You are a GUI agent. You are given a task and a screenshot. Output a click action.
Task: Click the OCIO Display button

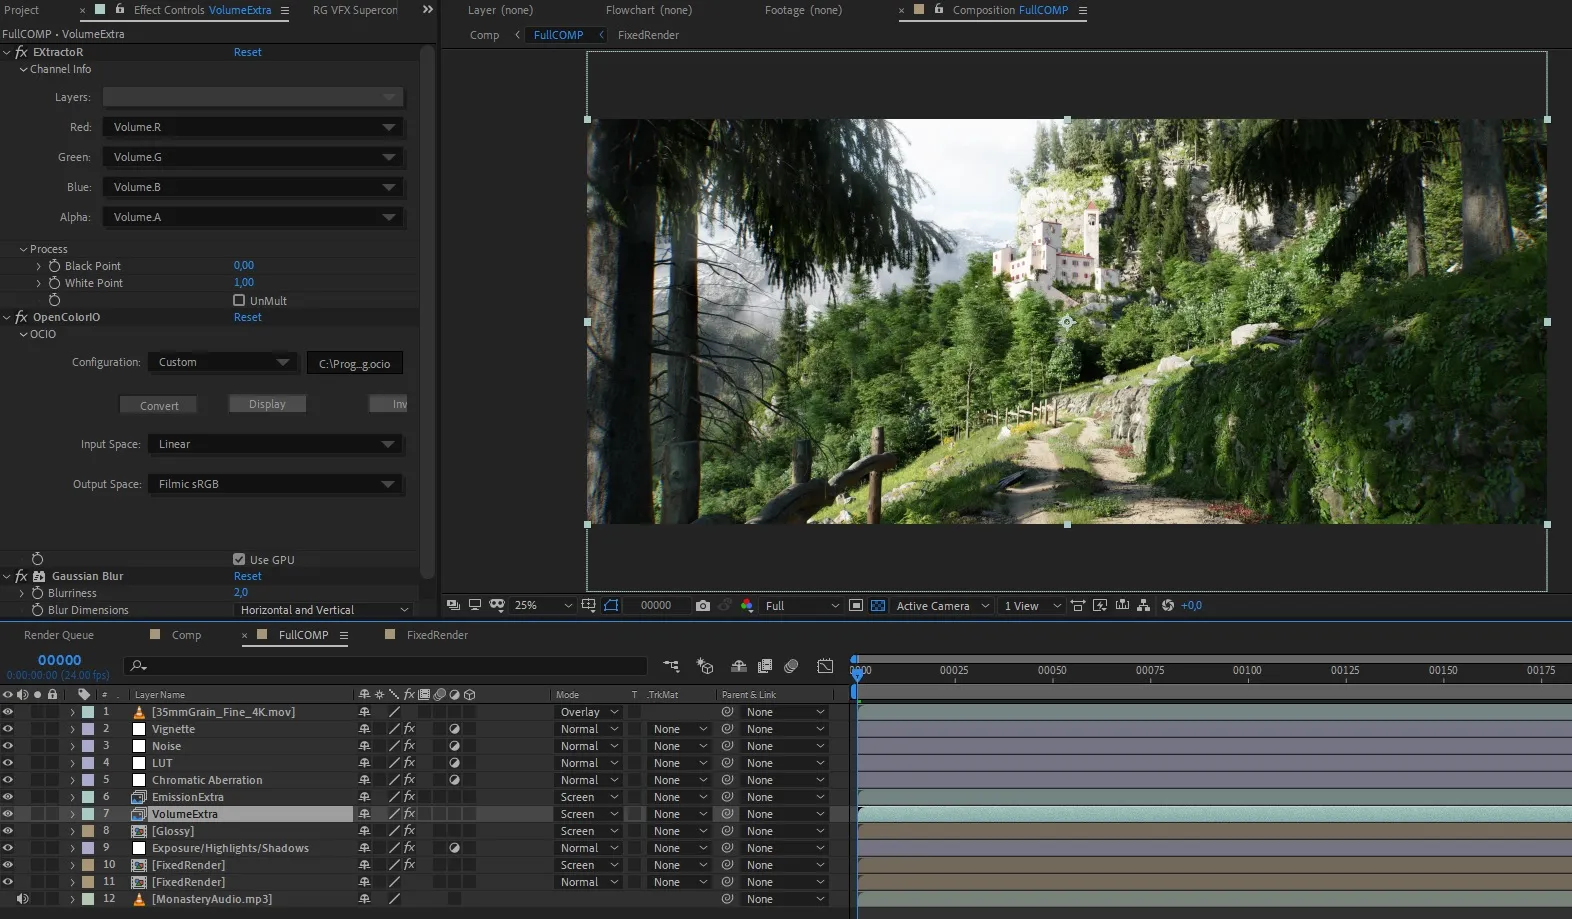tap(267, 404)
